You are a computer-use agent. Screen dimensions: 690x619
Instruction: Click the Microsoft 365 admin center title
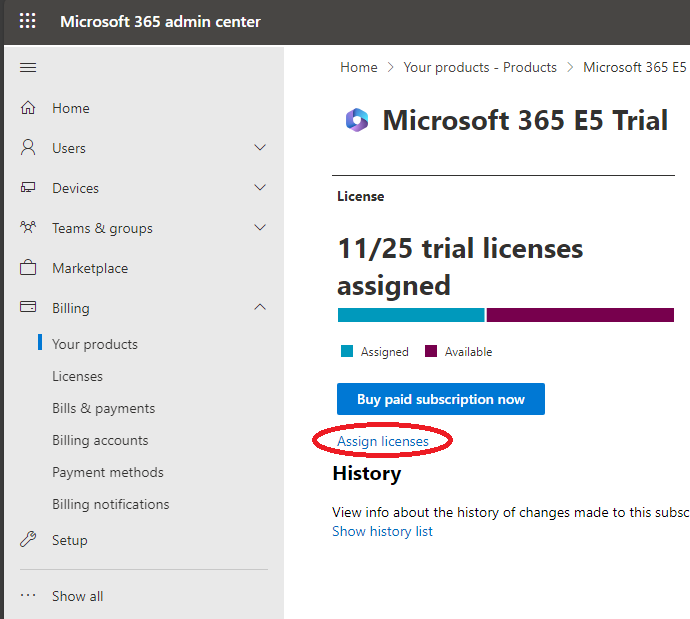[x=160, y=22]
